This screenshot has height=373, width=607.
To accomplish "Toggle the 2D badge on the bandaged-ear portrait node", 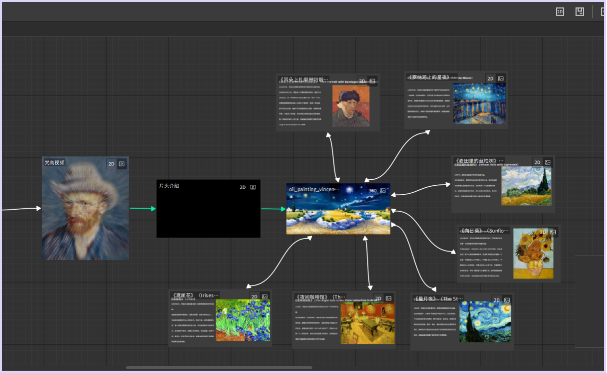I will click(362, 81).
